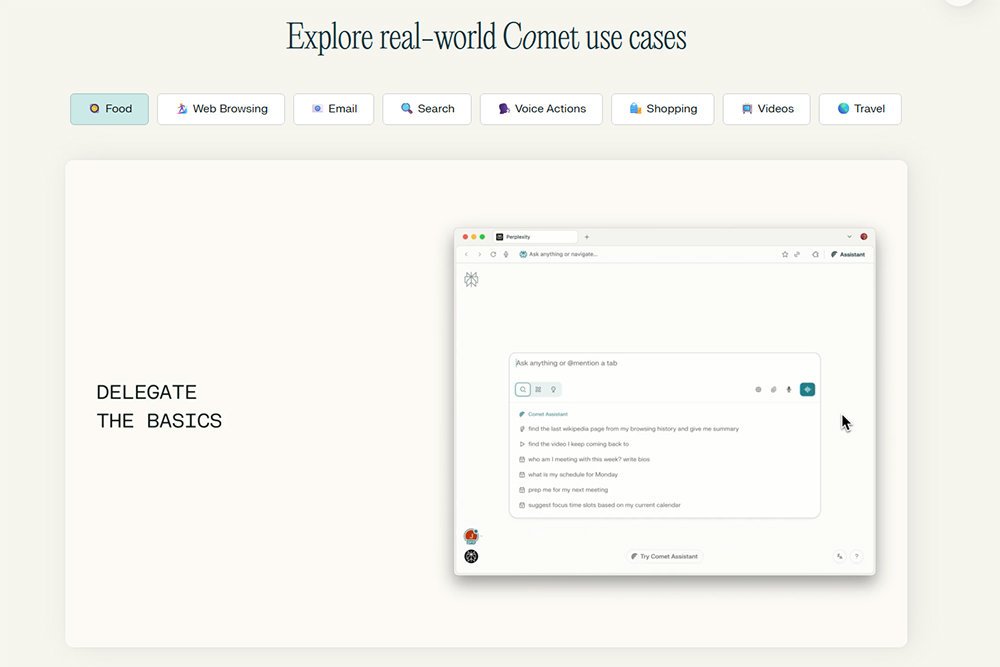Click the Assistant button in browser toolbar

pyautogui.click(x=848, y=254)
